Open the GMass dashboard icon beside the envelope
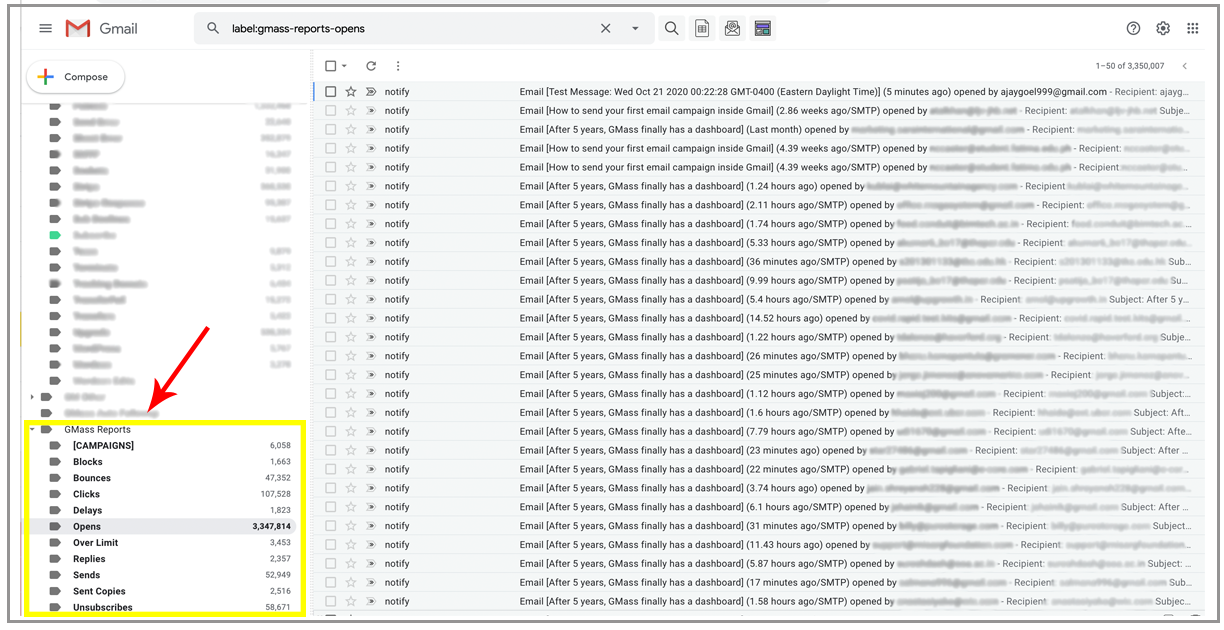This screenshot has height=630, width=1224. [x=762, y=27]
